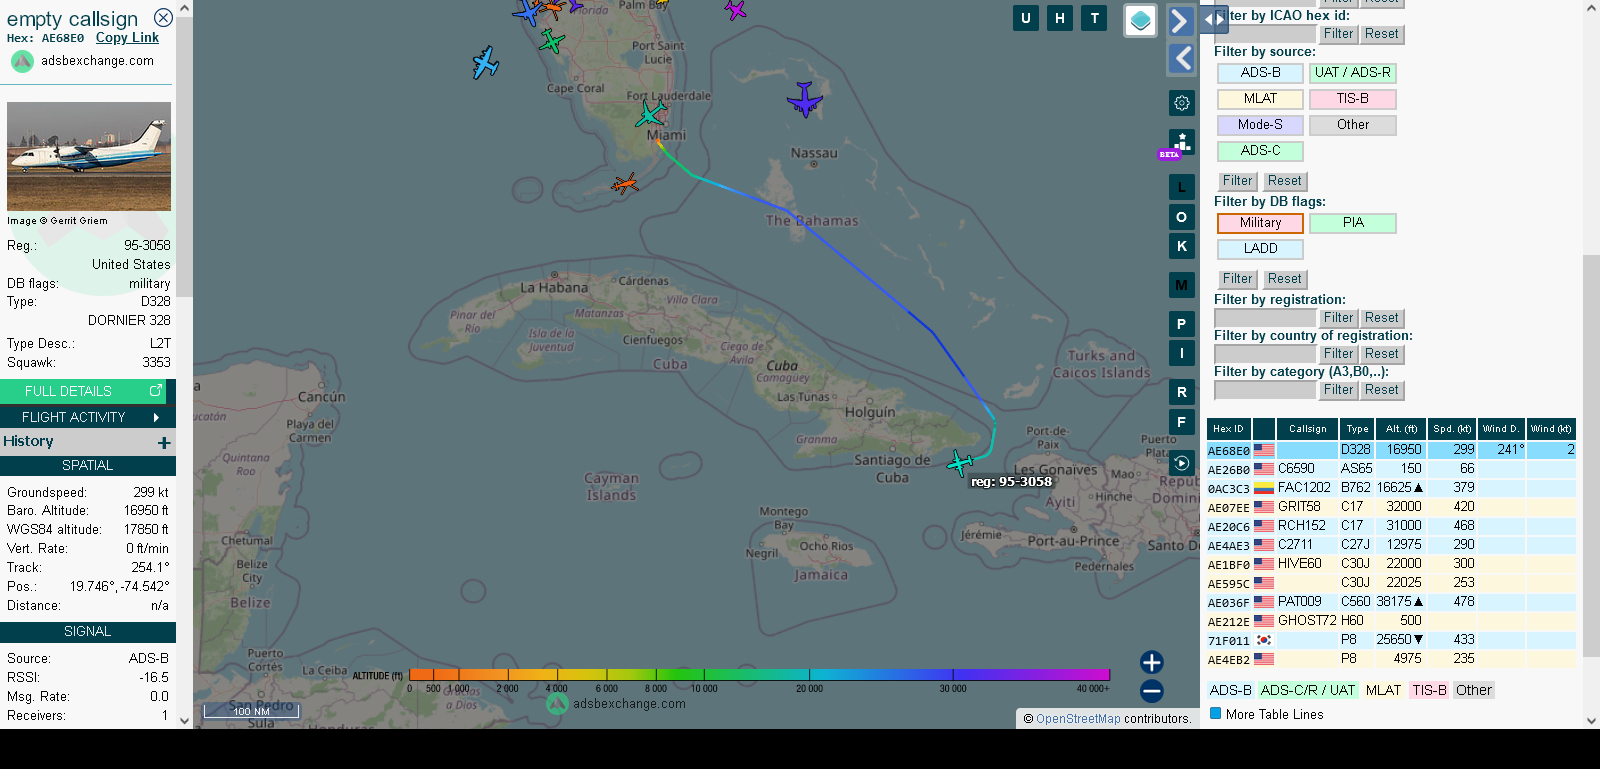Select the tracked aircraft near Santiago de Cuba
The image size is (1600, 769).
tap(961, 463)
